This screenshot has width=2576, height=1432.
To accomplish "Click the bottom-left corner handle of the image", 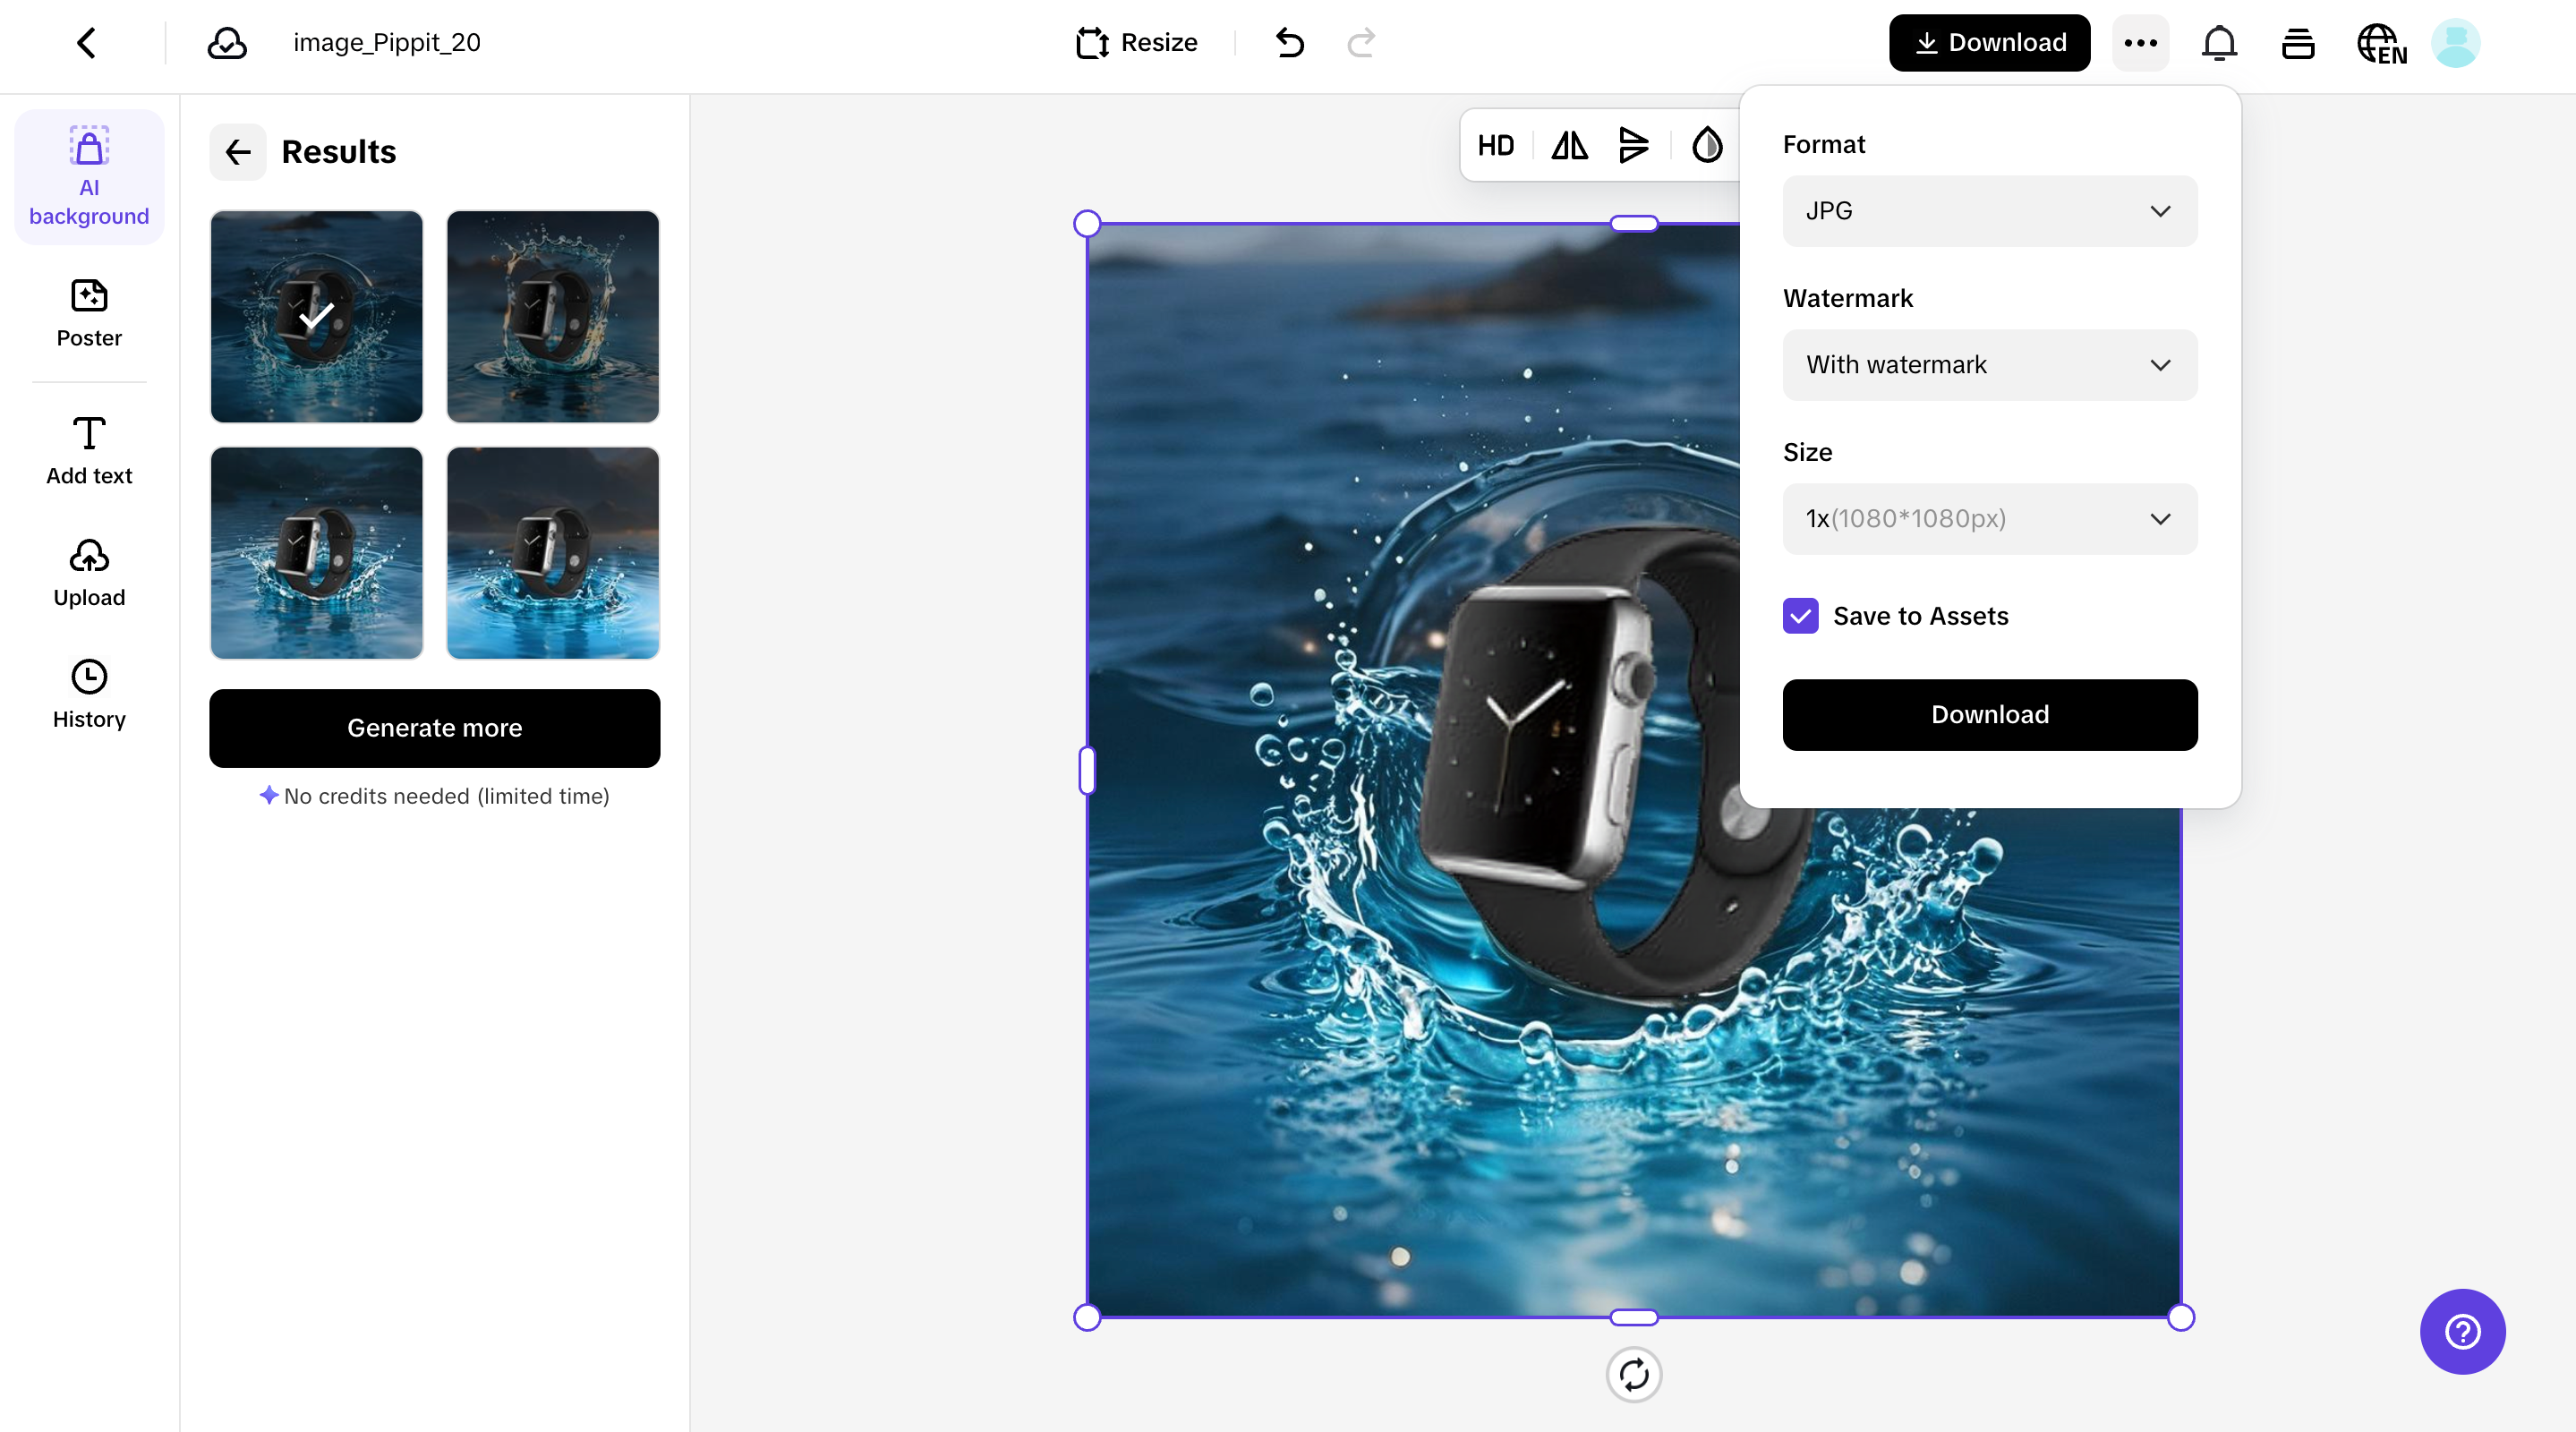I will tap(1087, 1318).
